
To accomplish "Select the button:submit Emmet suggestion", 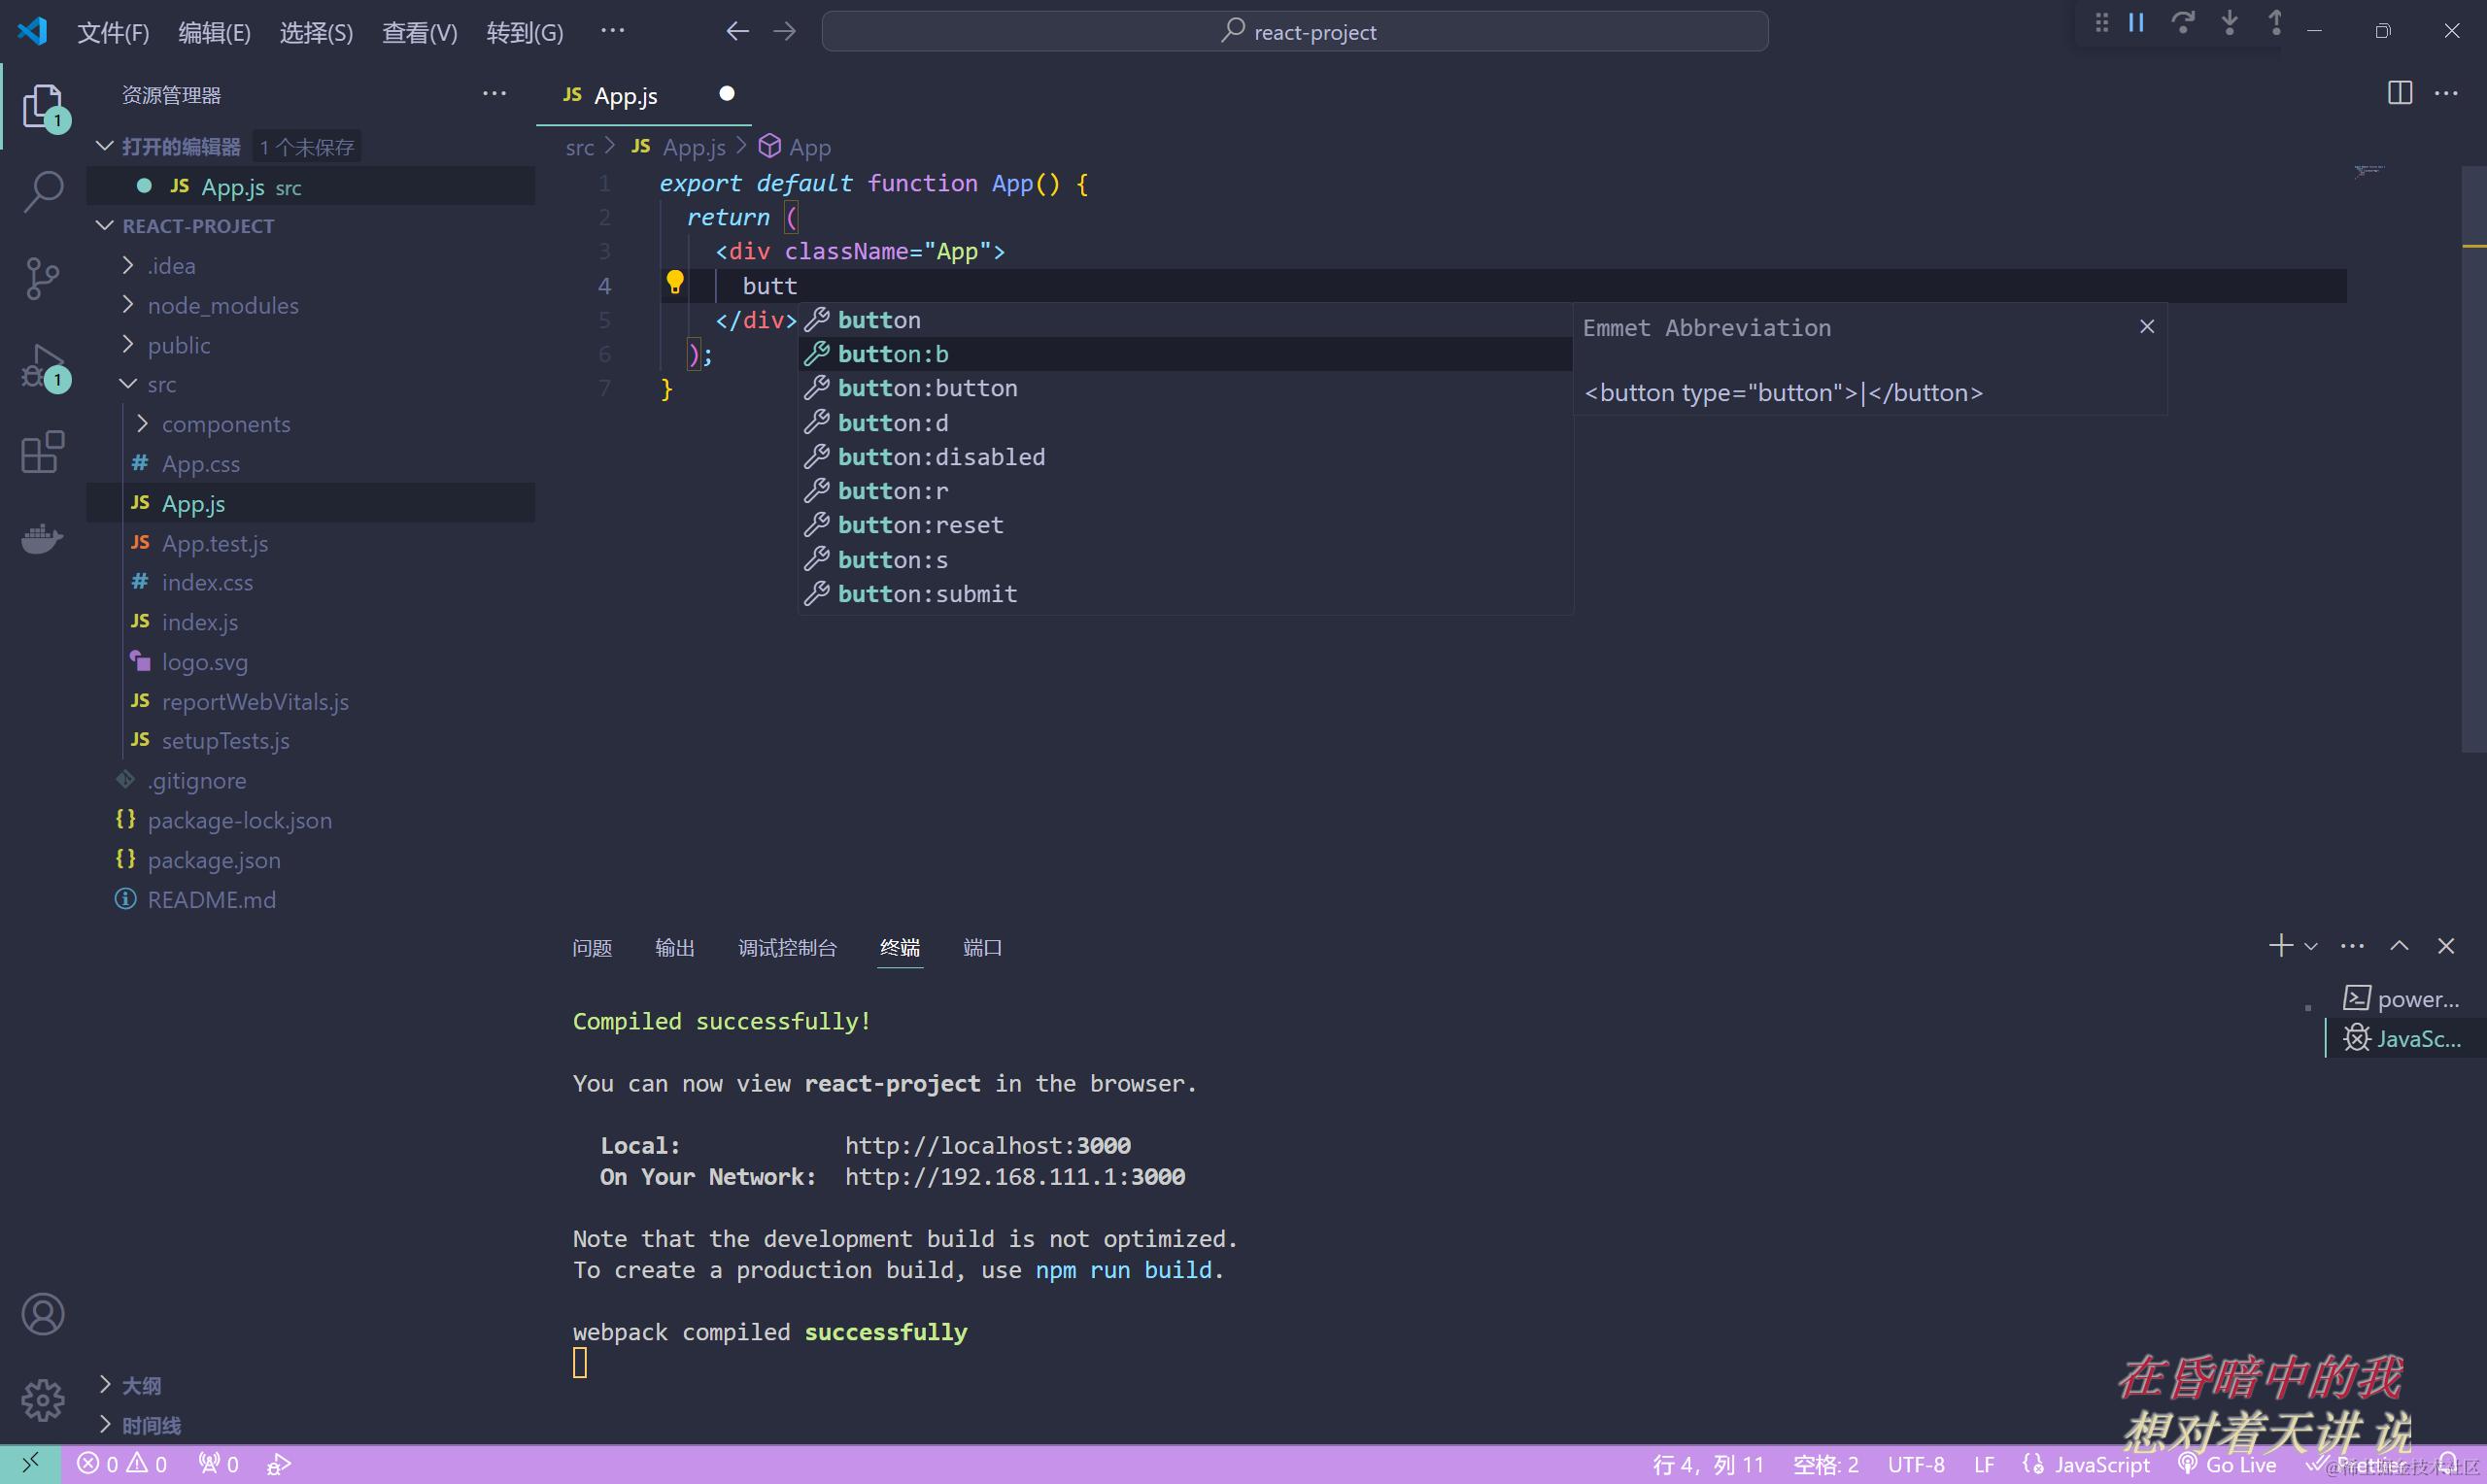I will pos(927,594).
